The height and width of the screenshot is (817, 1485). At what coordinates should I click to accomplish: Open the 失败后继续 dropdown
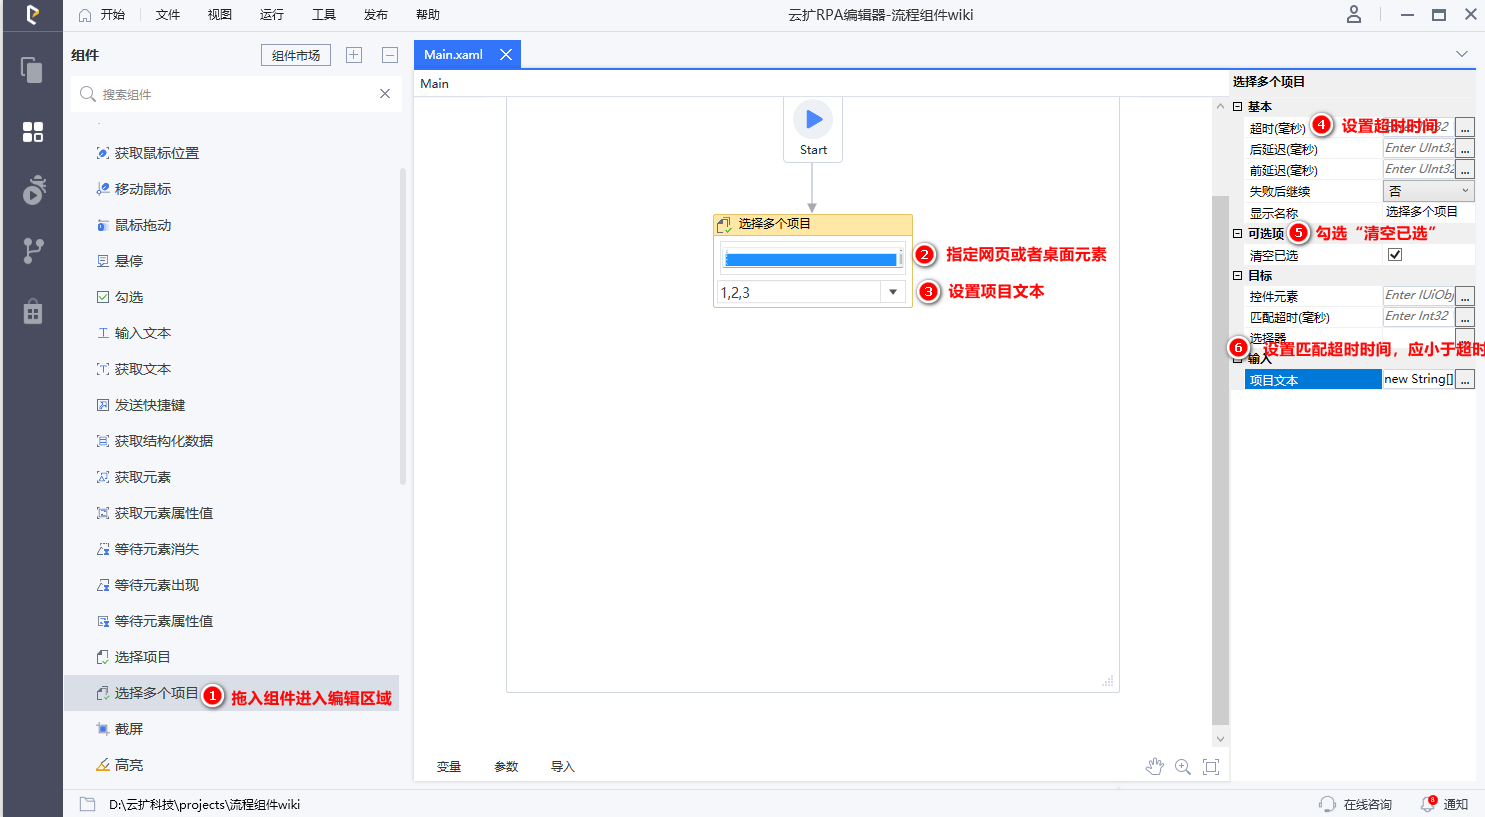coord(1428,191)
